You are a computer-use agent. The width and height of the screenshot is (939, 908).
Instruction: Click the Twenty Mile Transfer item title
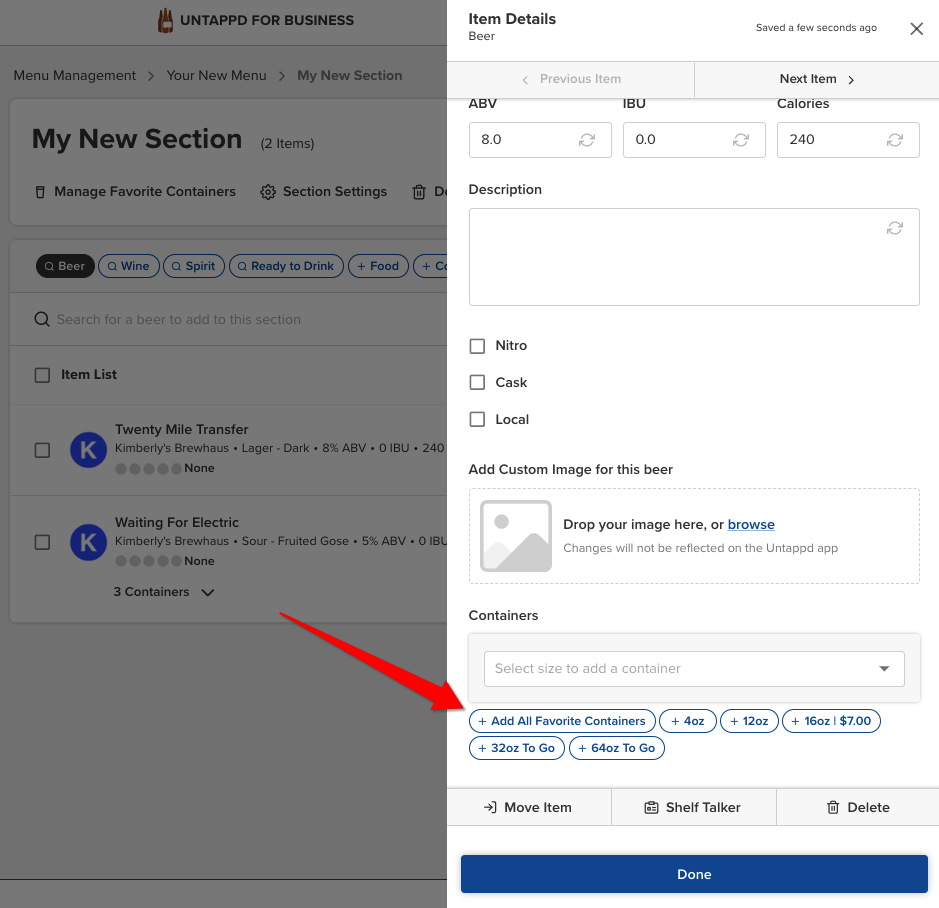[181, 429]
